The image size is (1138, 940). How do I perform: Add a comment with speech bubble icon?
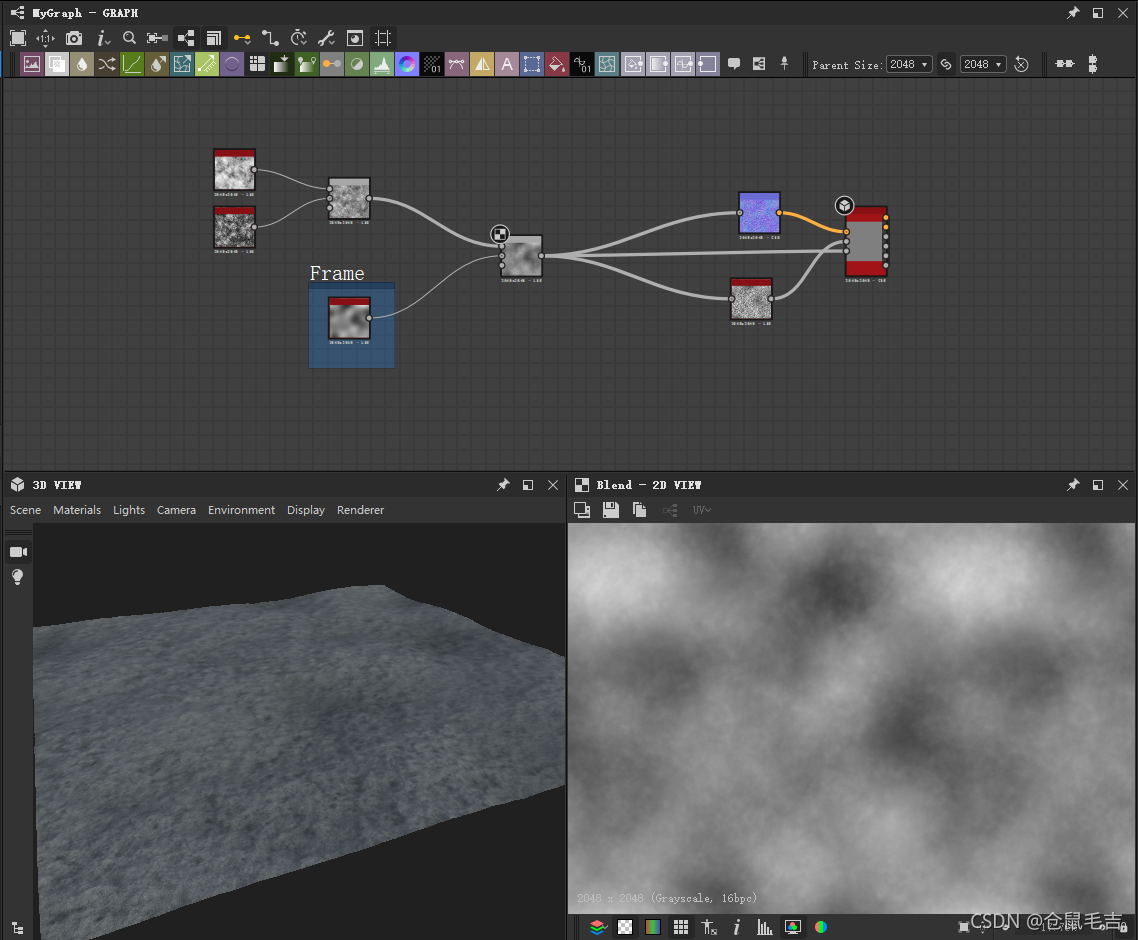click(x=734, y=64)
